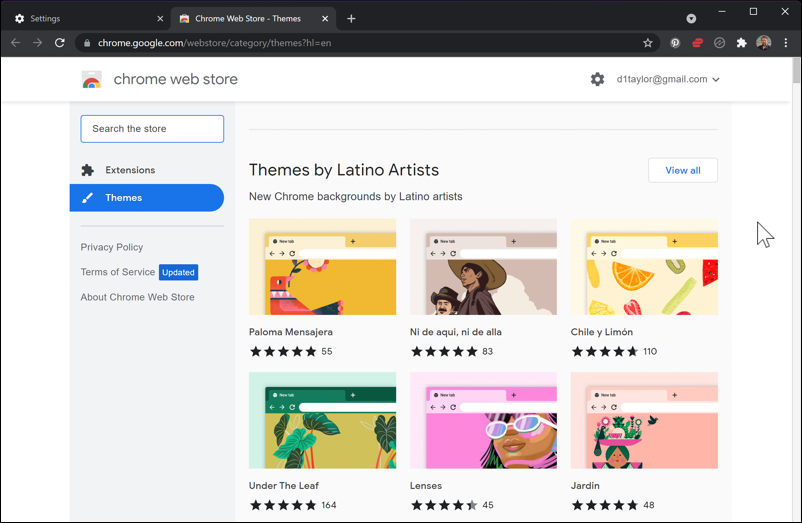Open Under The Leaf theme thumbnail
This screenshot has height=523, width=802.
322,420
